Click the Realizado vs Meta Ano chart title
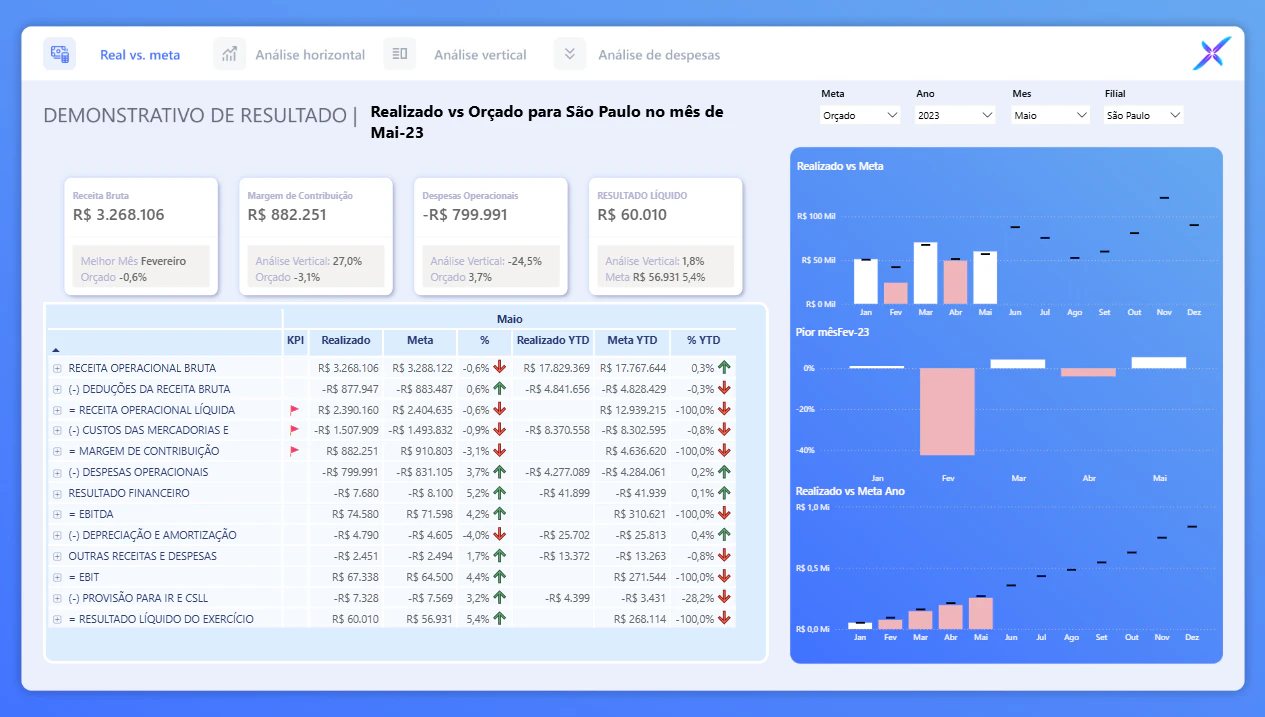The height and width of the screenshot is (717, 1265). (850, 491)
